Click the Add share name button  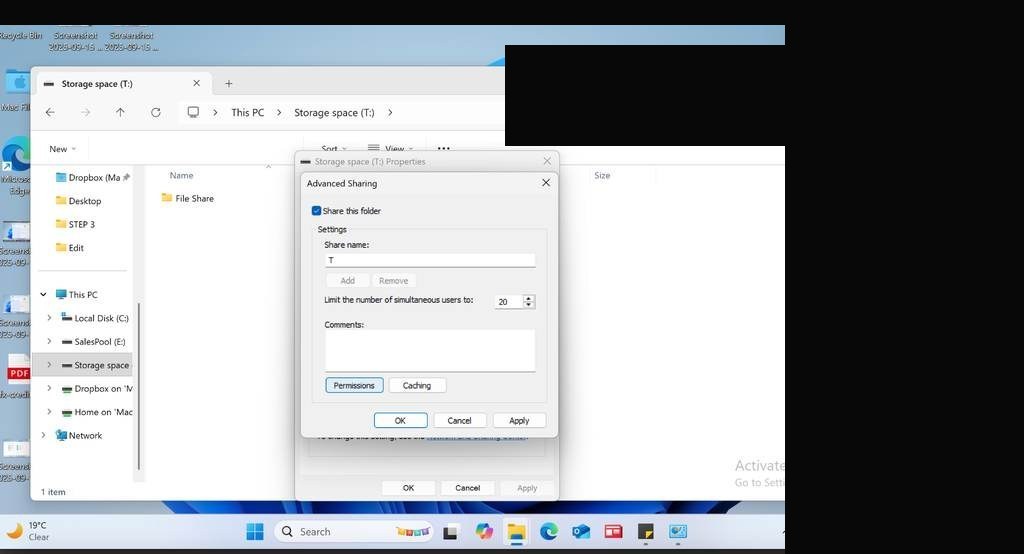[347, 280]
